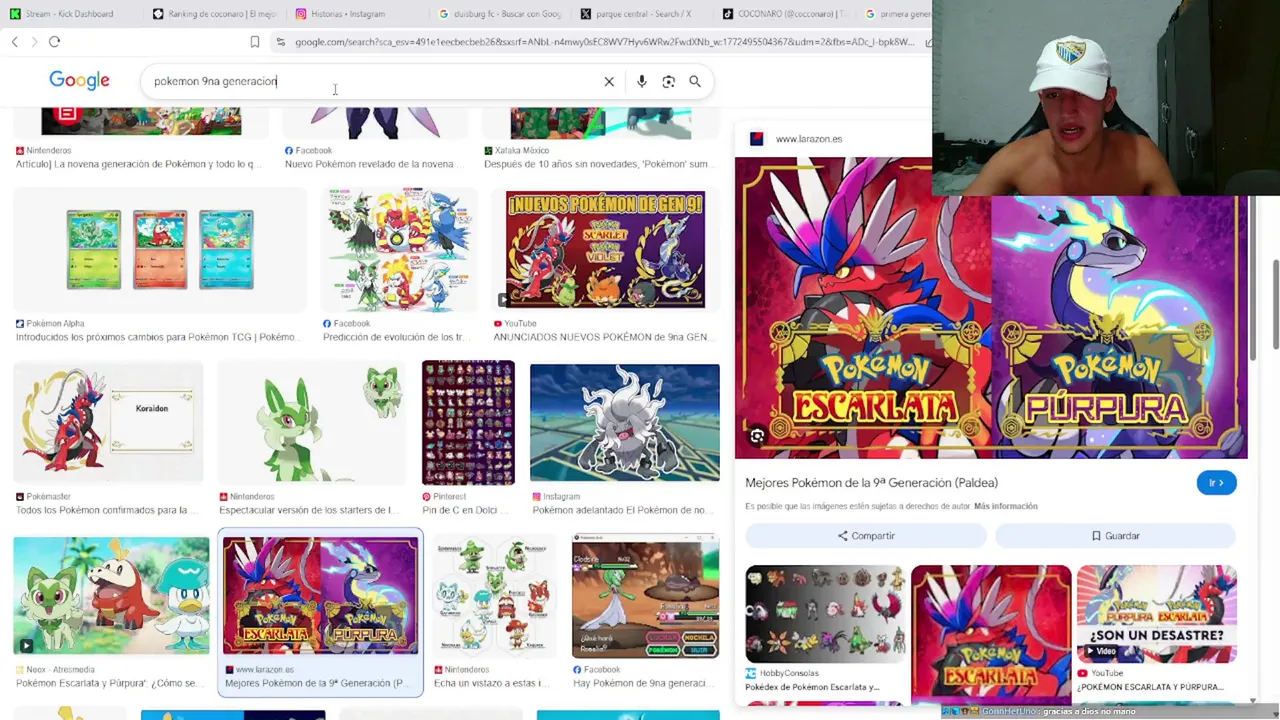Click the browser back arrow
This screenshot has width=1280, height=720.
(15, 42)
